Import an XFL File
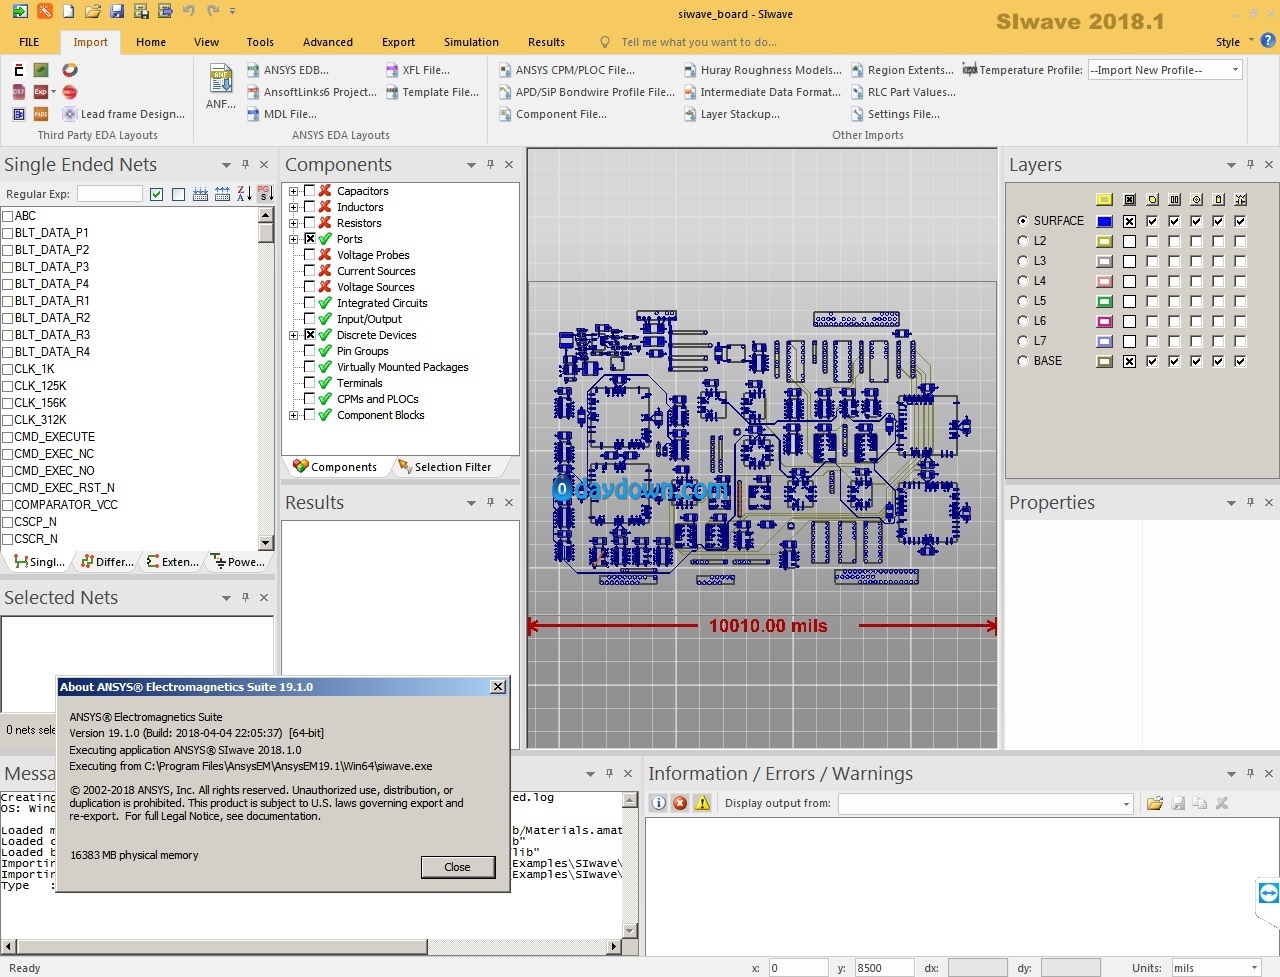This screenshot has width=1280, height=977. (417, 70)
